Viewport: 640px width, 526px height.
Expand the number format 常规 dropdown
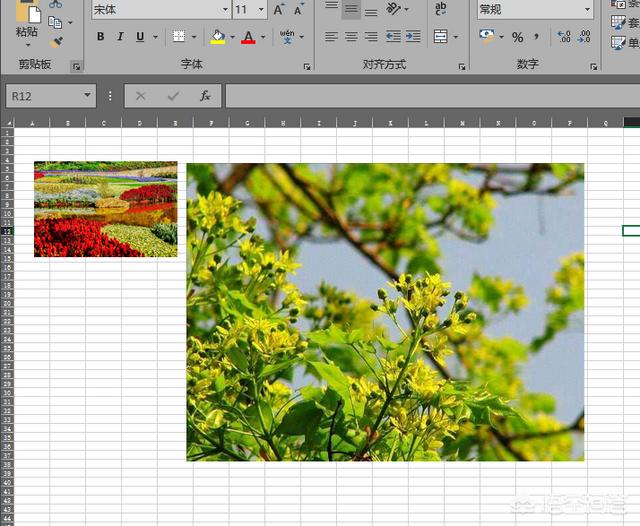click(587, 10)
